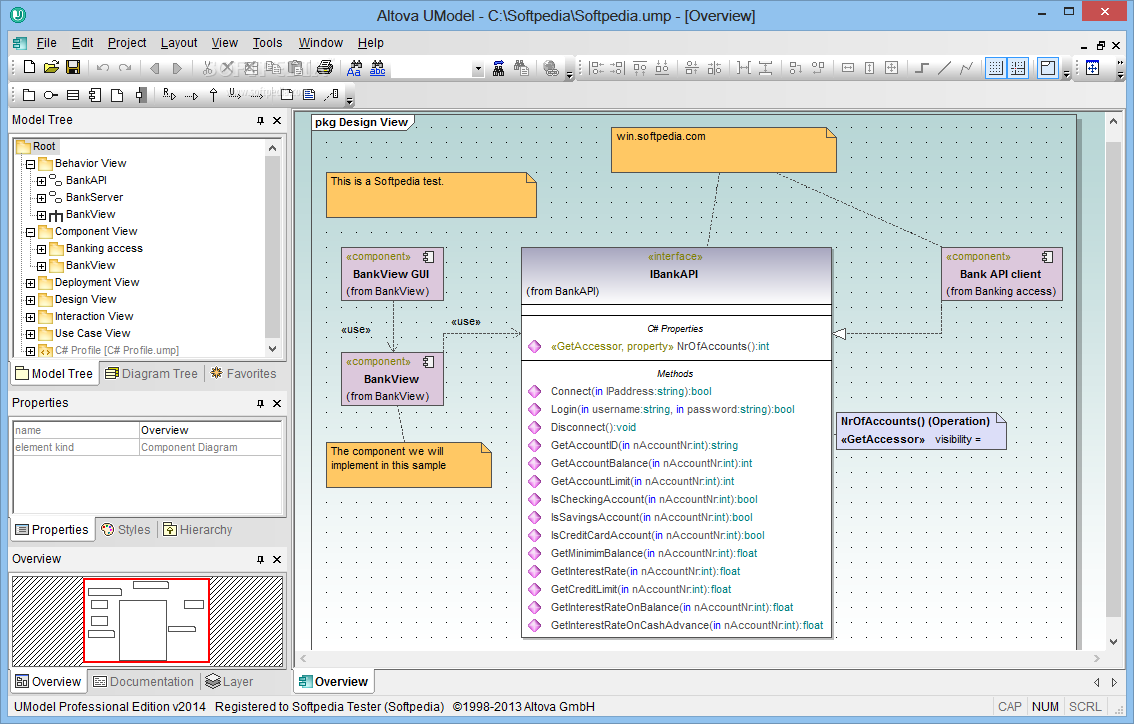Screen dimensions: 1134x724
Task: Select the Generalization up-arrow tool
Action: click(x=213, y=95)
